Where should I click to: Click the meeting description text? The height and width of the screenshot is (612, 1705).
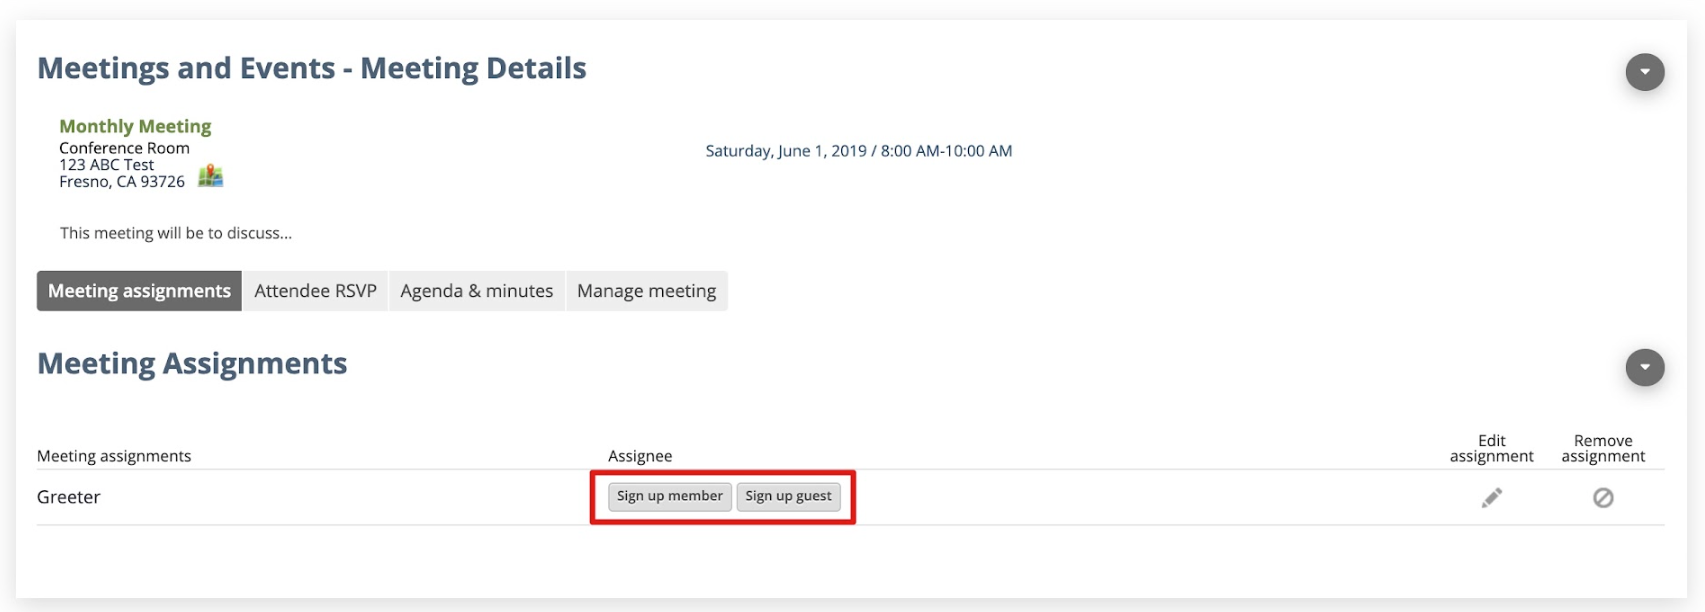pos(176,233)
